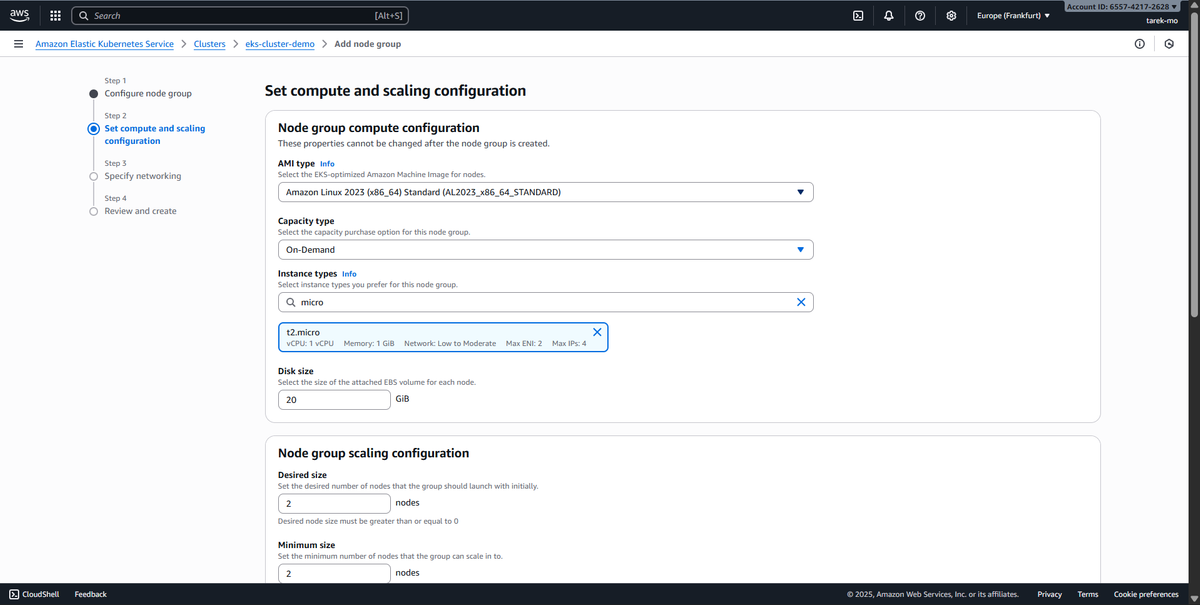1200x605 pixels.
Task: Open the support help question icon
Action: point(920,16)
